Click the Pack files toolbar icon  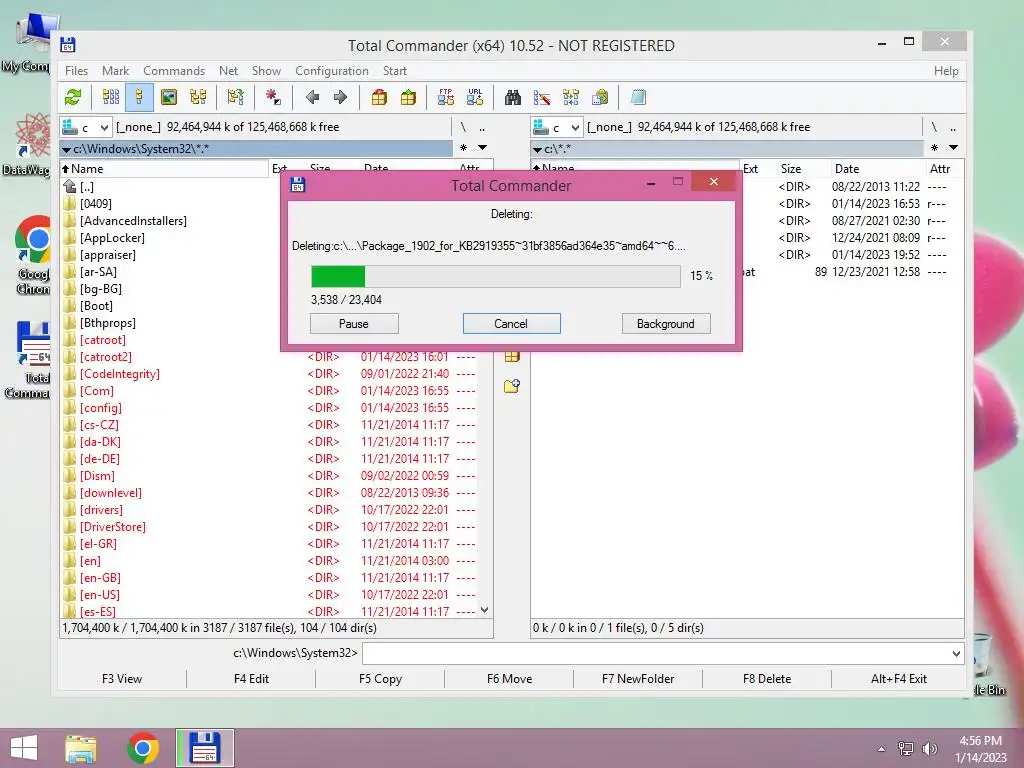click(379, 98)
